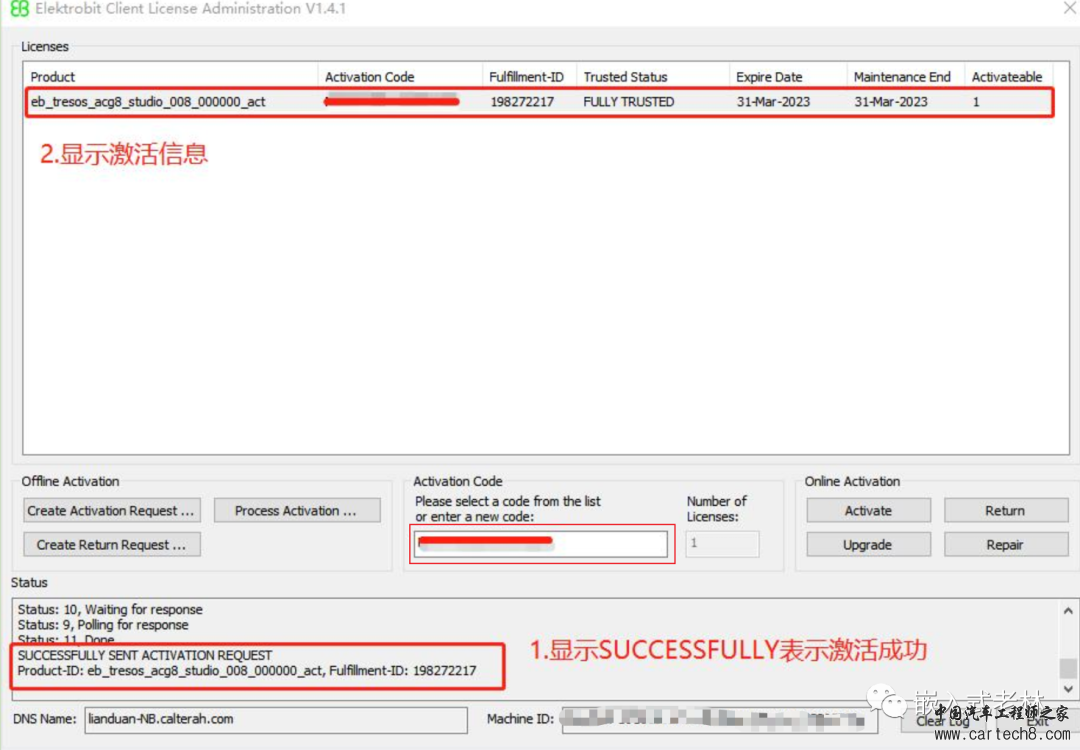1080x750 pixels.
Task: Click Maintenance End cell 31-Mar-2023
Action: 891,102
